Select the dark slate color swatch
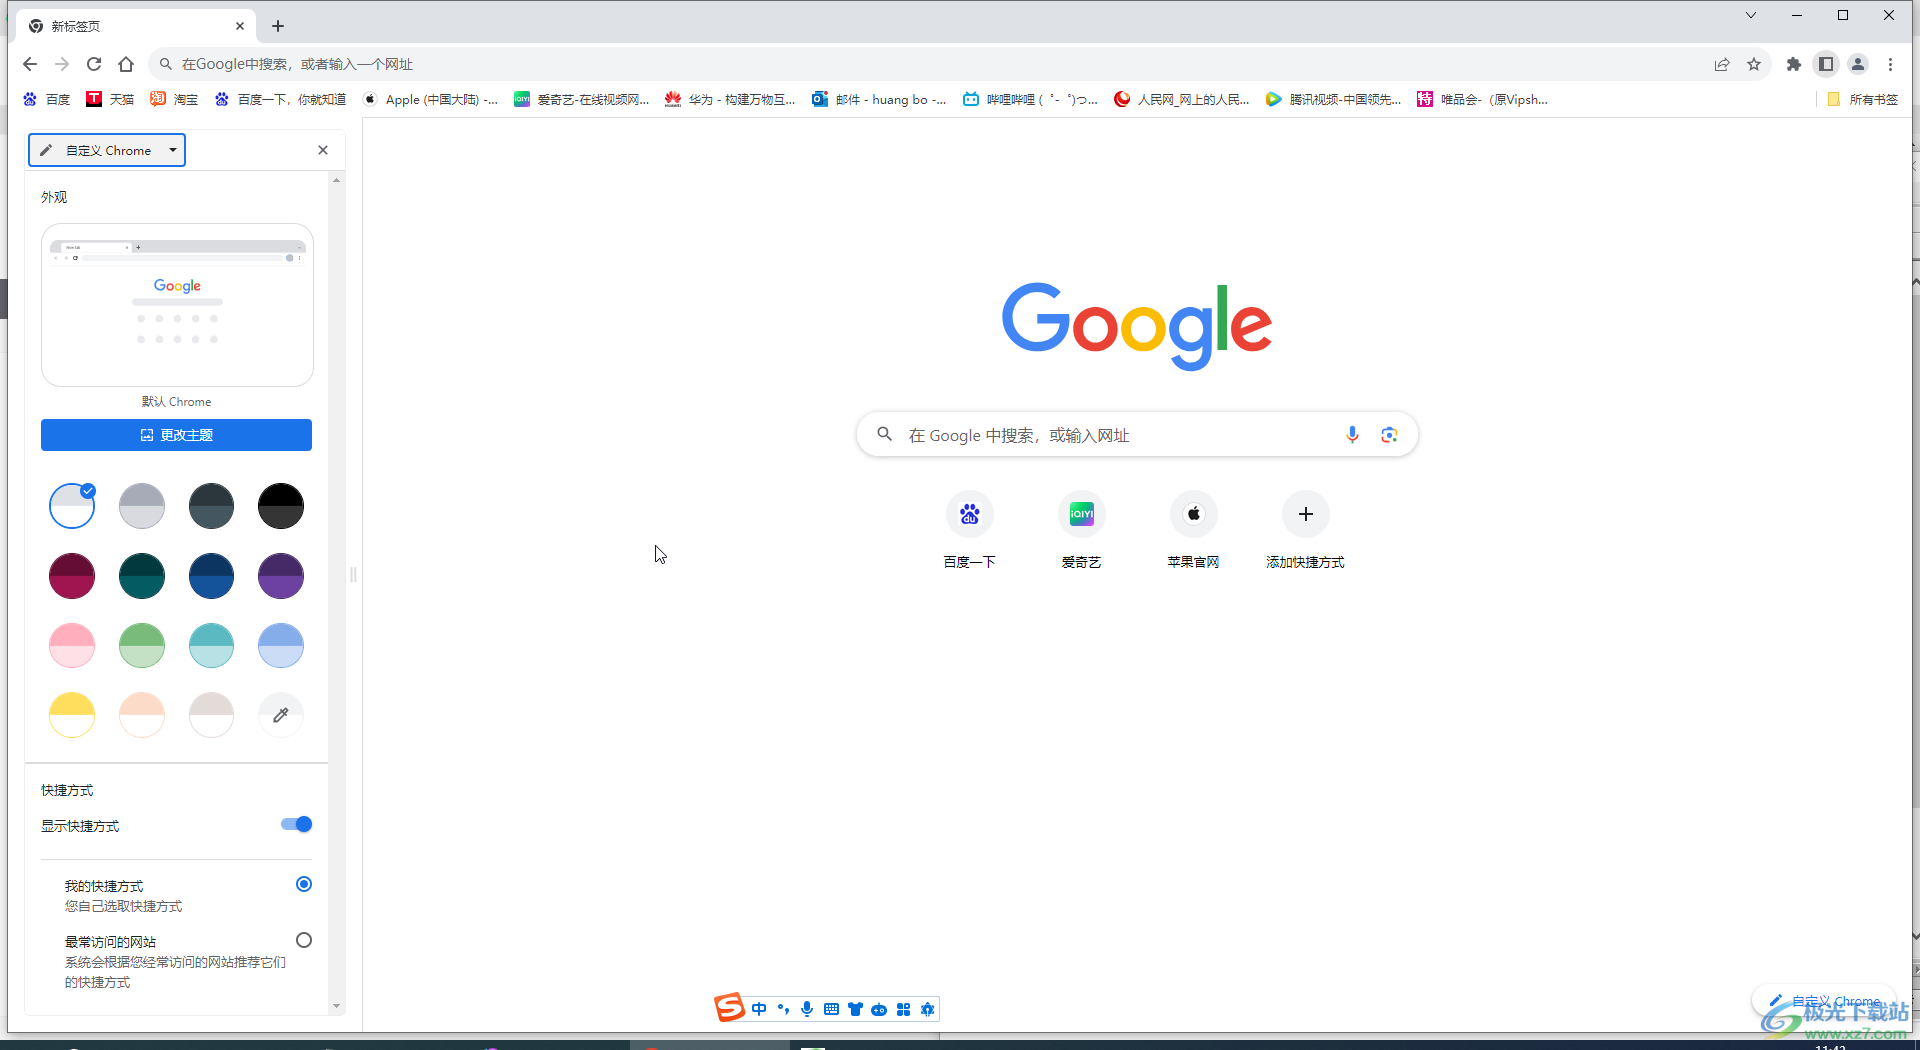 point(211,506)
